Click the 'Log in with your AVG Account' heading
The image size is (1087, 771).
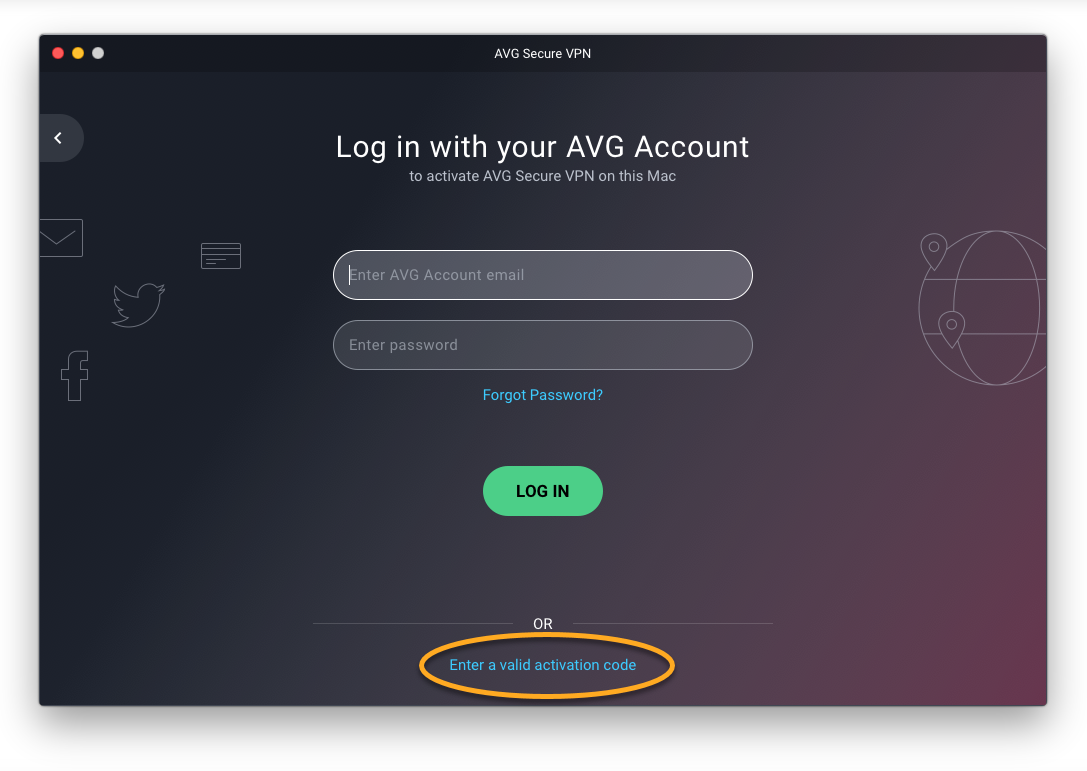543,148
